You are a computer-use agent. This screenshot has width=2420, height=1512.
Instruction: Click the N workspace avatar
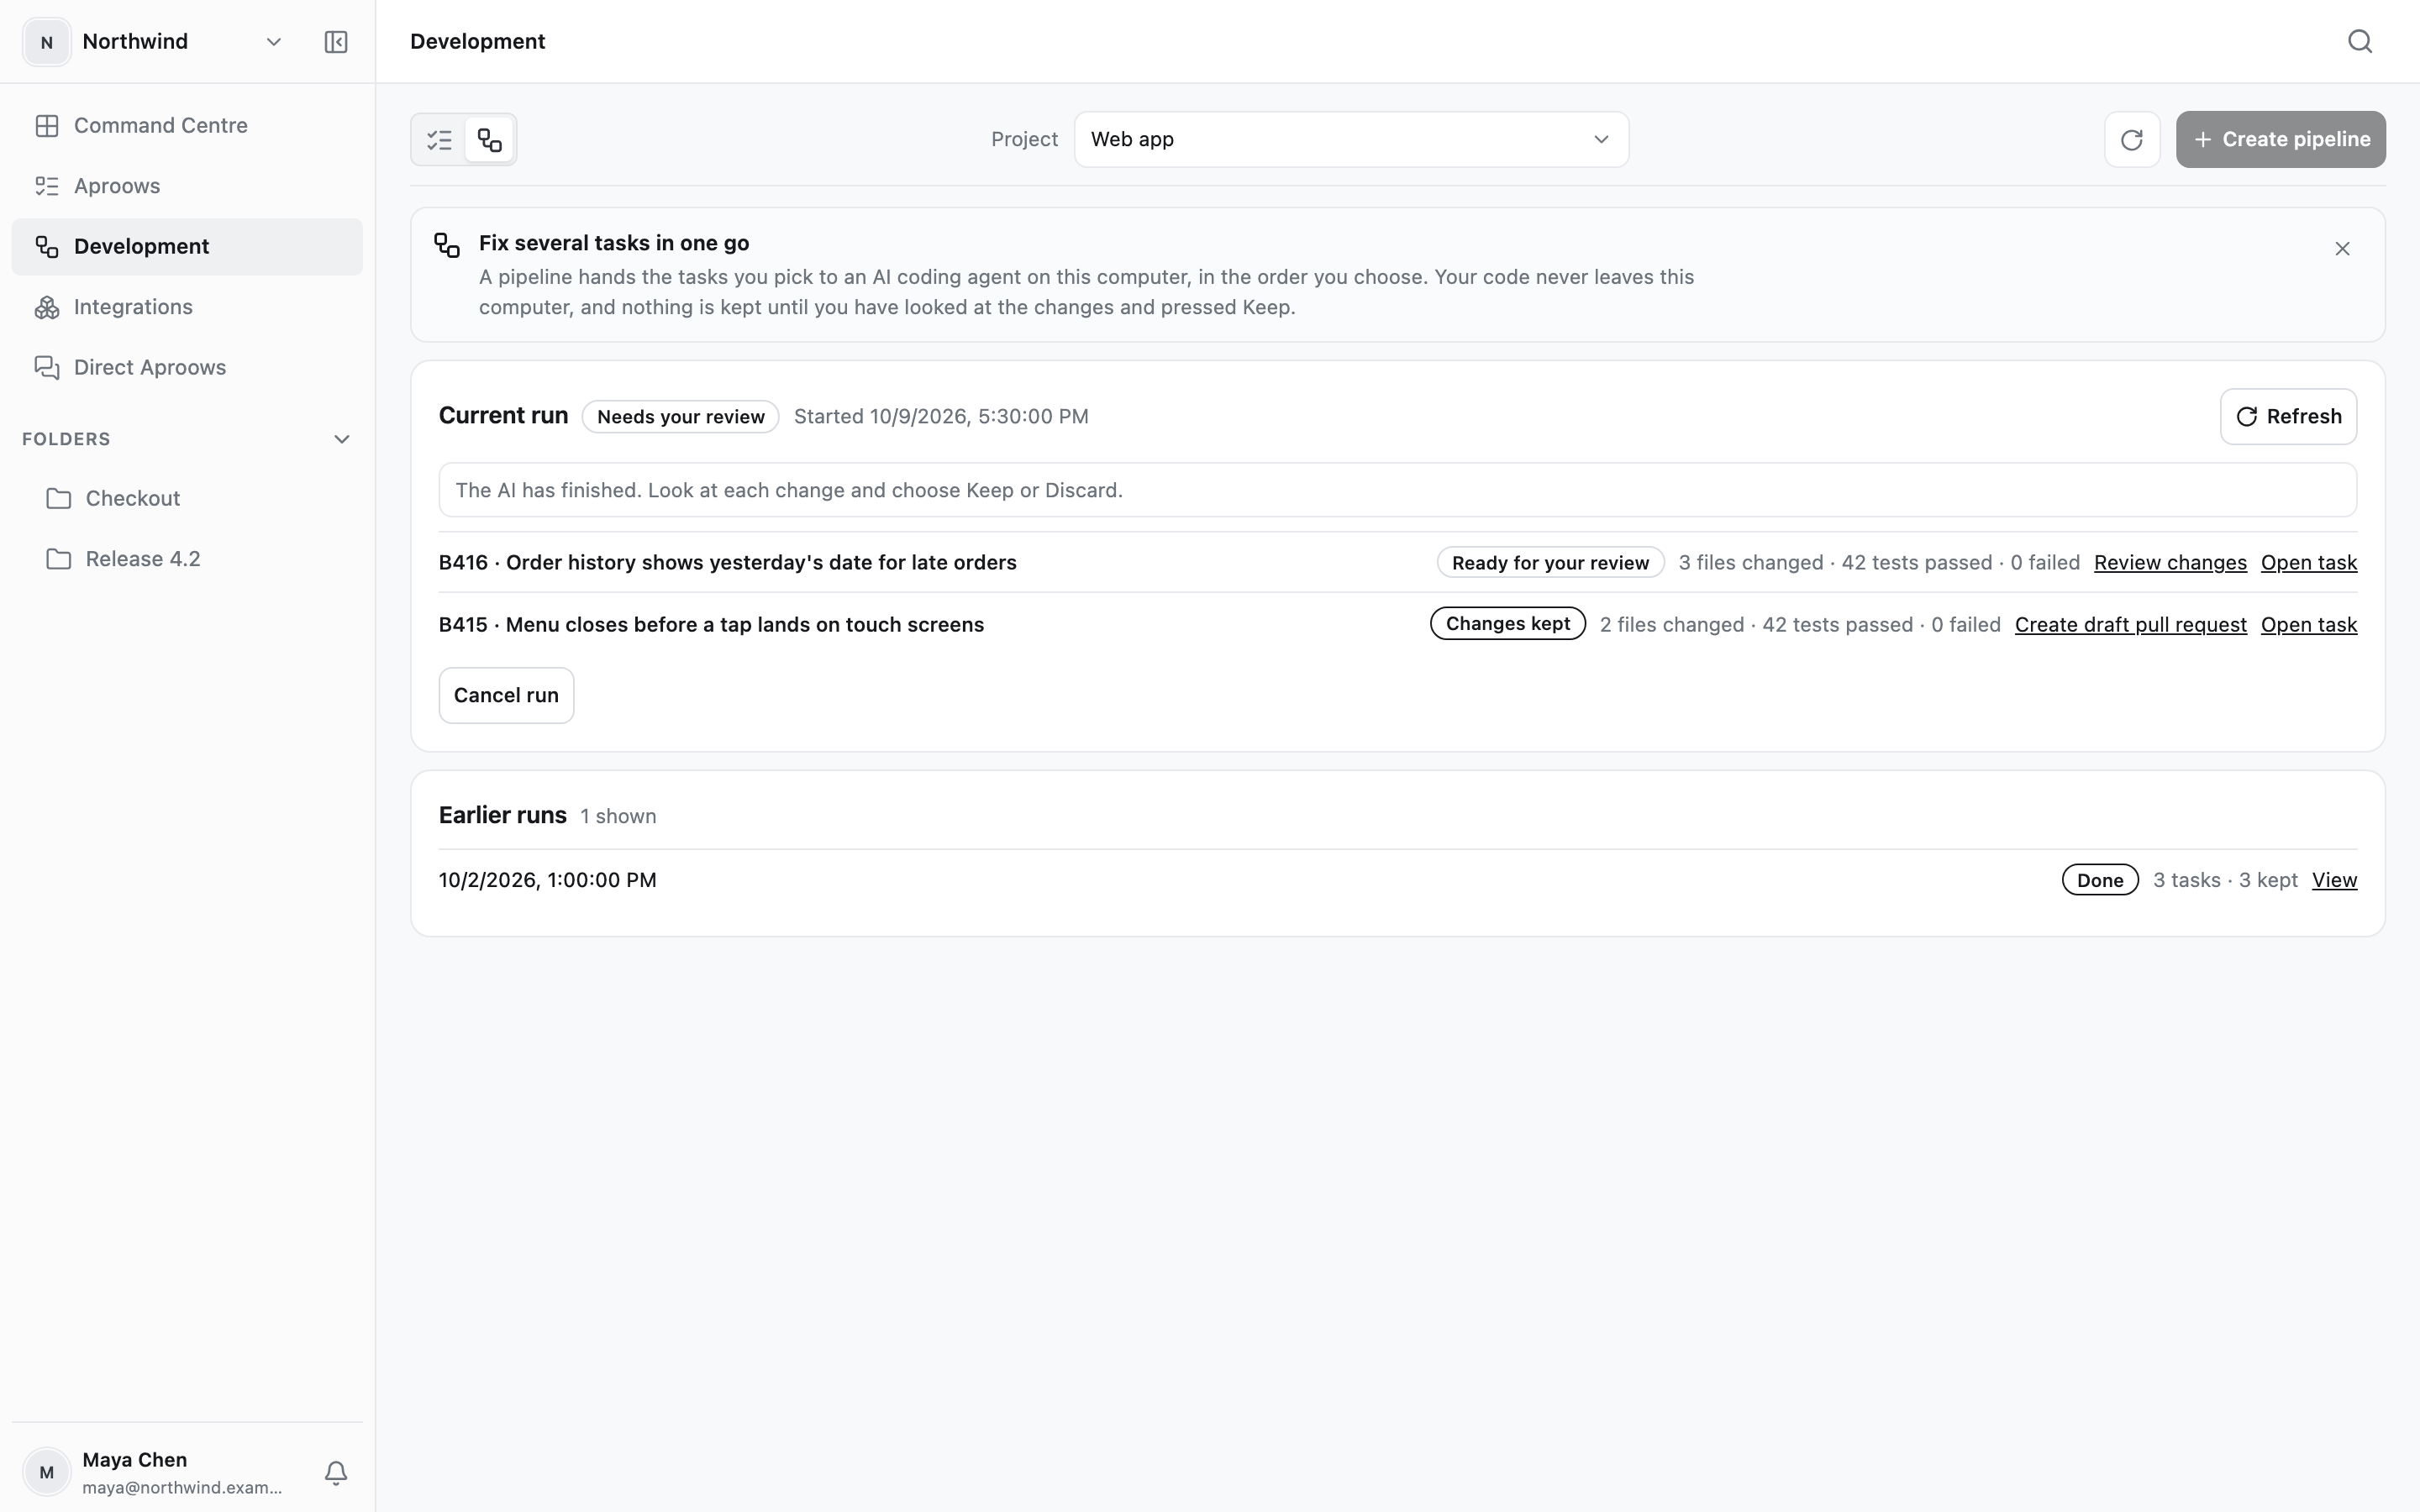tap(47, 42)
